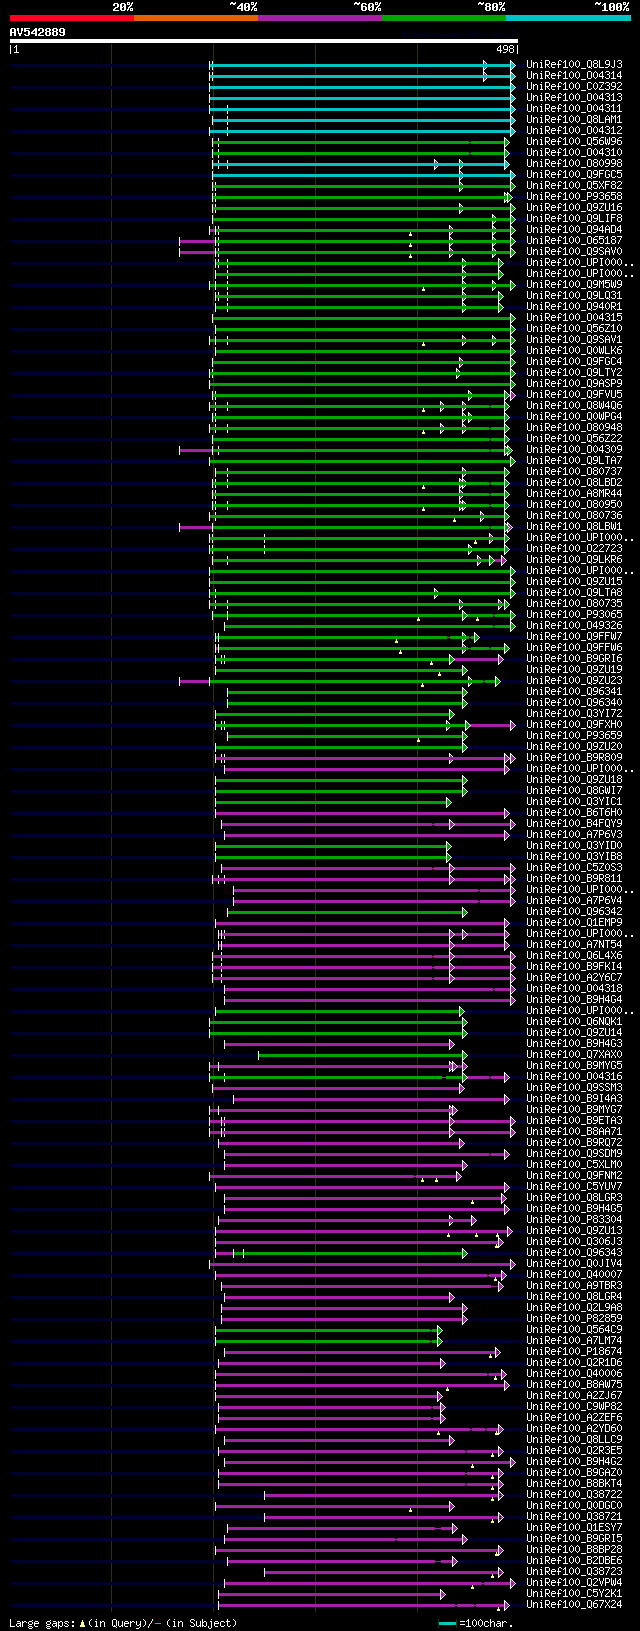Select subject label UniRef100_Q7XAX0
Viewport: 640px width, 1631px height.
pyautogui.click(x=574, y=1054)
